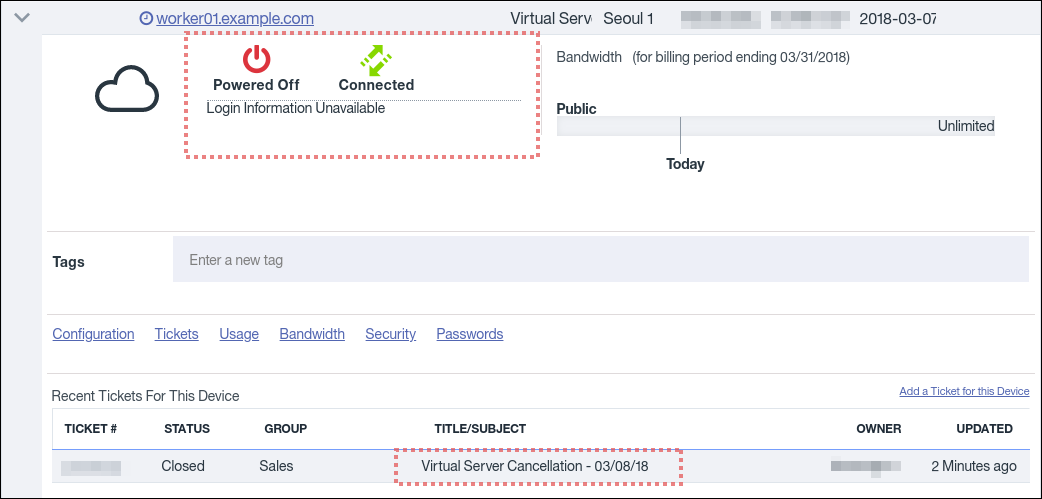Click the green Connected network icon
The height and width of the screenshot is (499, 1042).
376,59
